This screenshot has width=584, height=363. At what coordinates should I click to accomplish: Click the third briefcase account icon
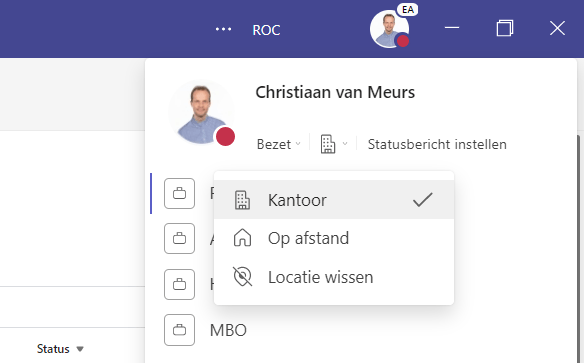tap(180, 284)
